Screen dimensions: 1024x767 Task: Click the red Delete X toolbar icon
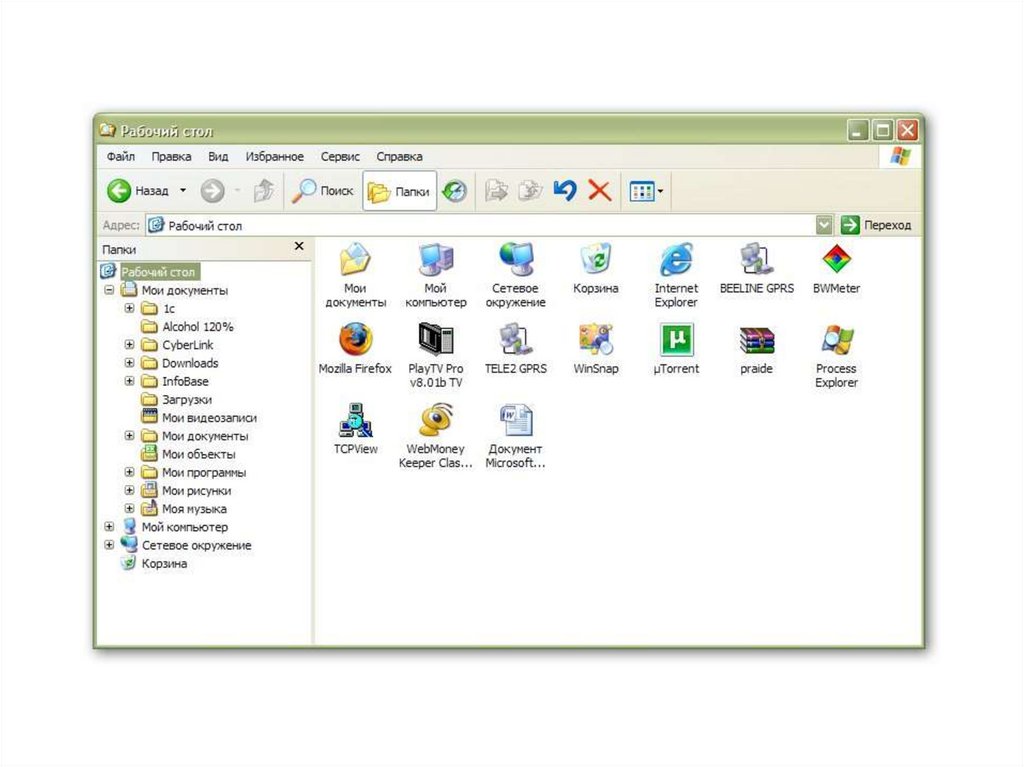pos(600,191)
